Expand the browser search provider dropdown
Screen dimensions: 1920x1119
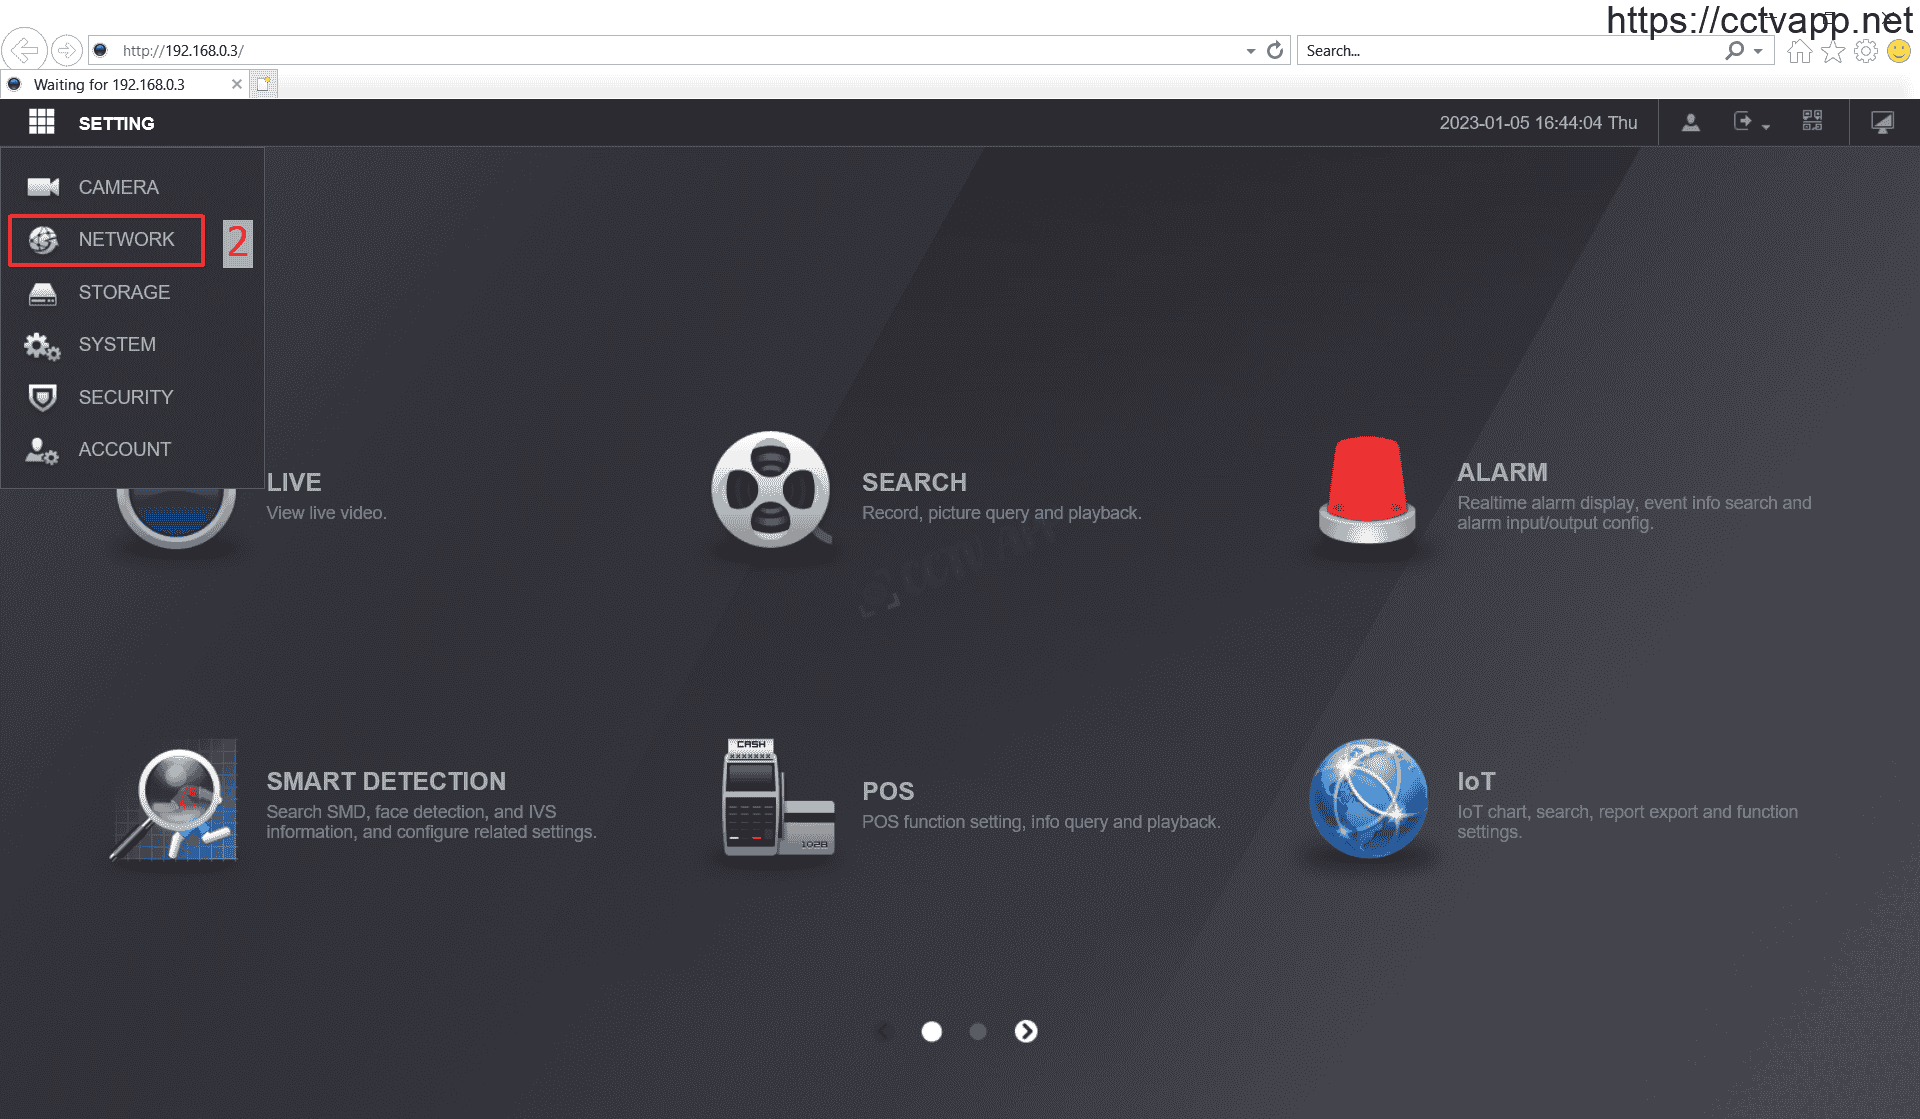click(1758, 51)
